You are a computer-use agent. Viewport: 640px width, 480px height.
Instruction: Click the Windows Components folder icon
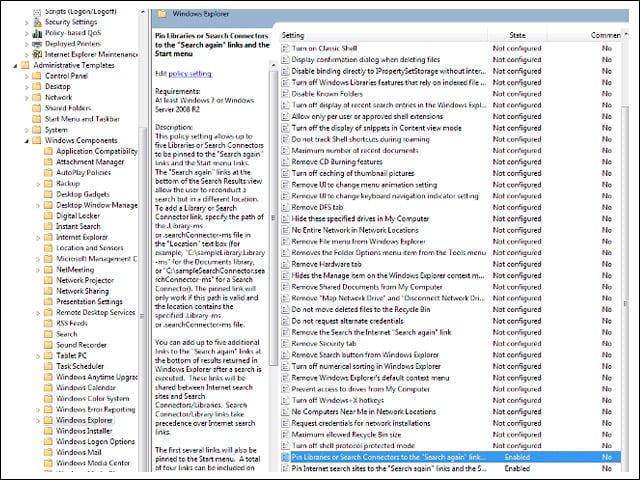(37, 140)
